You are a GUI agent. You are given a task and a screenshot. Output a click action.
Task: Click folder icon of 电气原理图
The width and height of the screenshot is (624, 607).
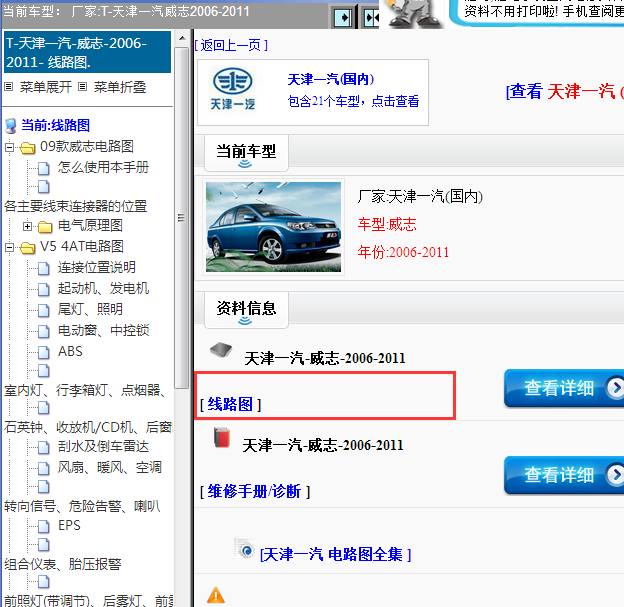pyautogui.click(x=45, y=227)
